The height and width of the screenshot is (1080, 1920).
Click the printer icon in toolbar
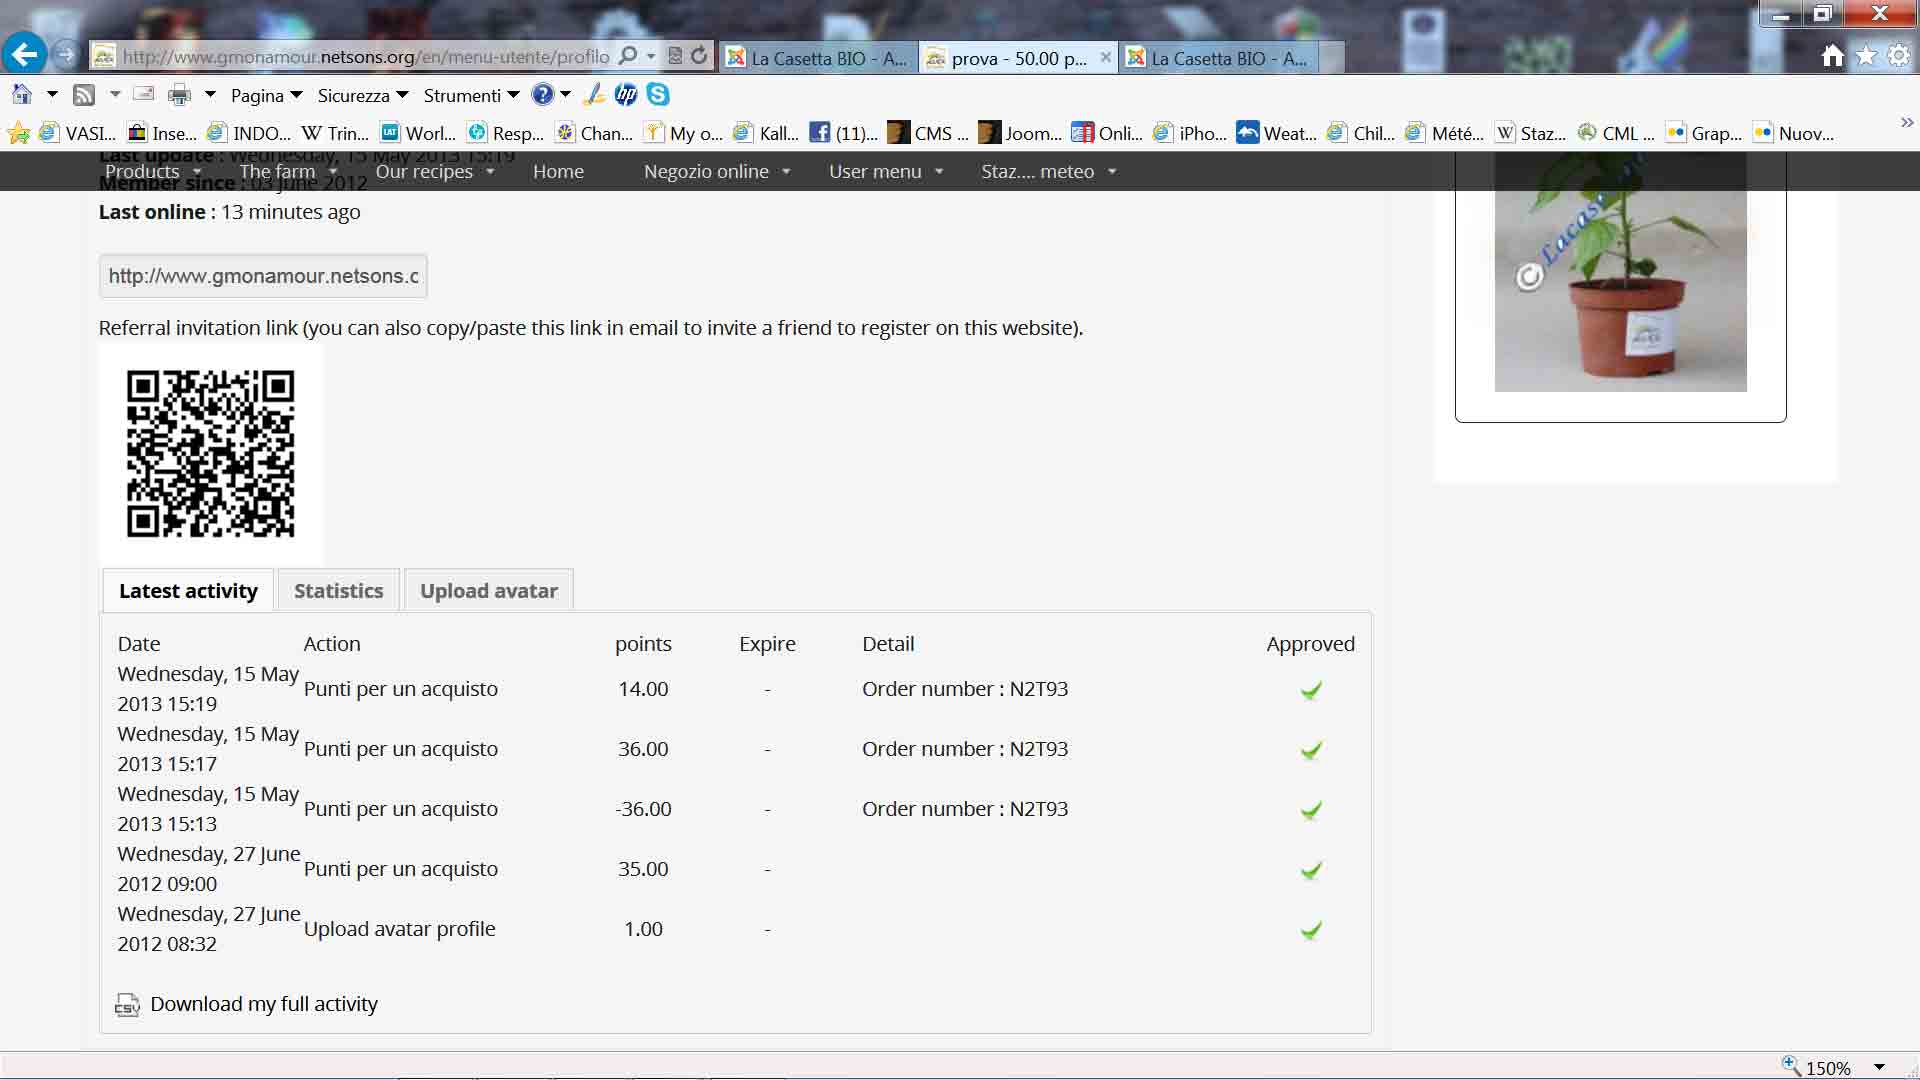coord(179,95)
